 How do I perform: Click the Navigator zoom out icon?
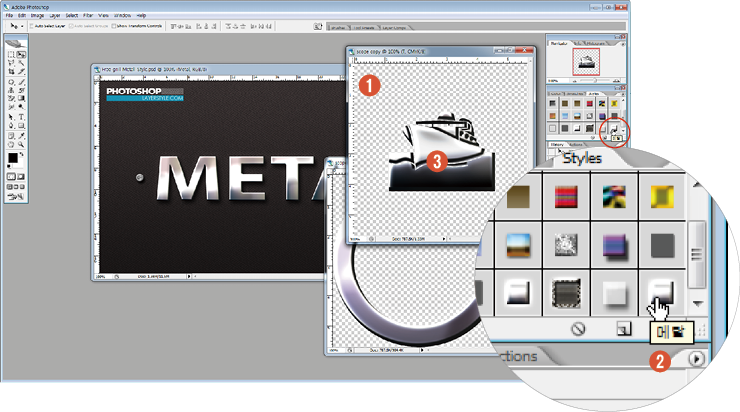coord(574,81)
